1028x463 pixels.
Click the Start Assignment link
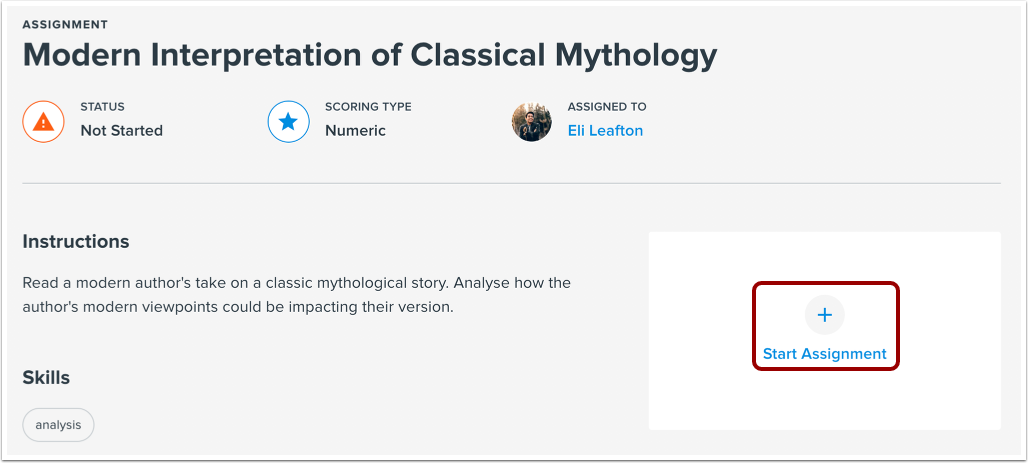tap(825, 353)
